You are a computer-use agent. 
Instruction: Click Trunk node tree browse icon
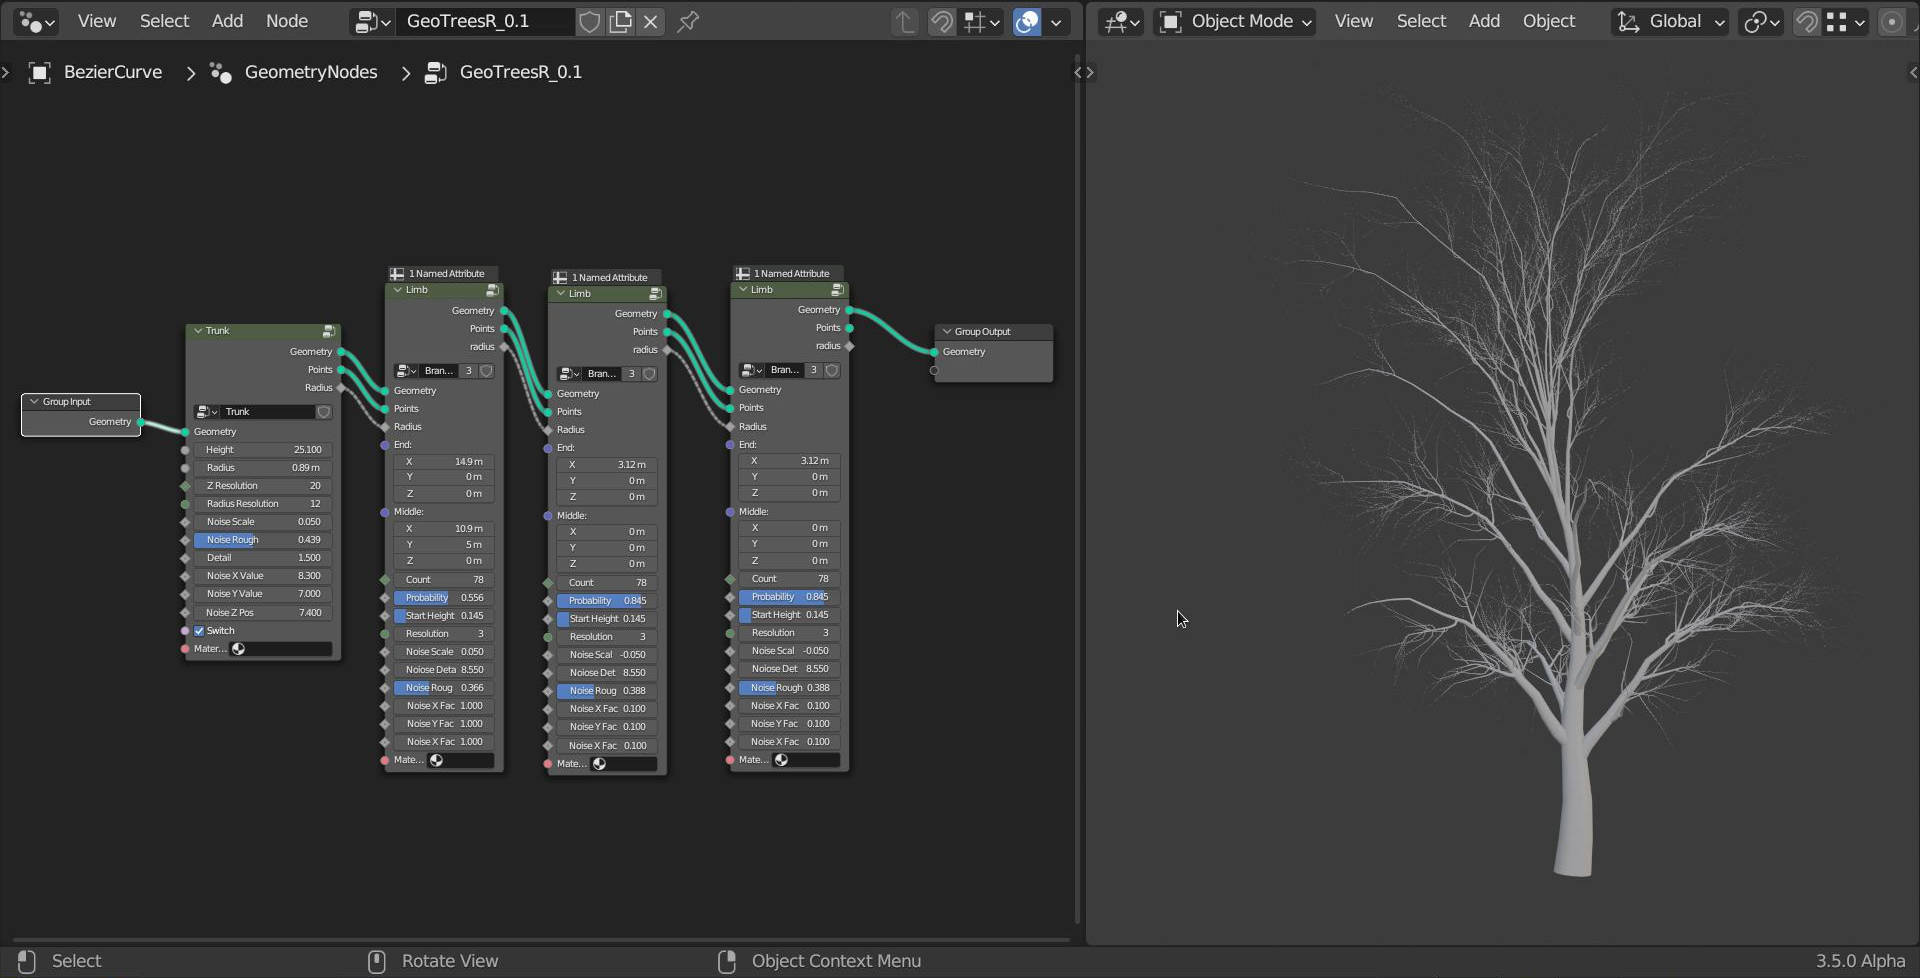point(207,412)
